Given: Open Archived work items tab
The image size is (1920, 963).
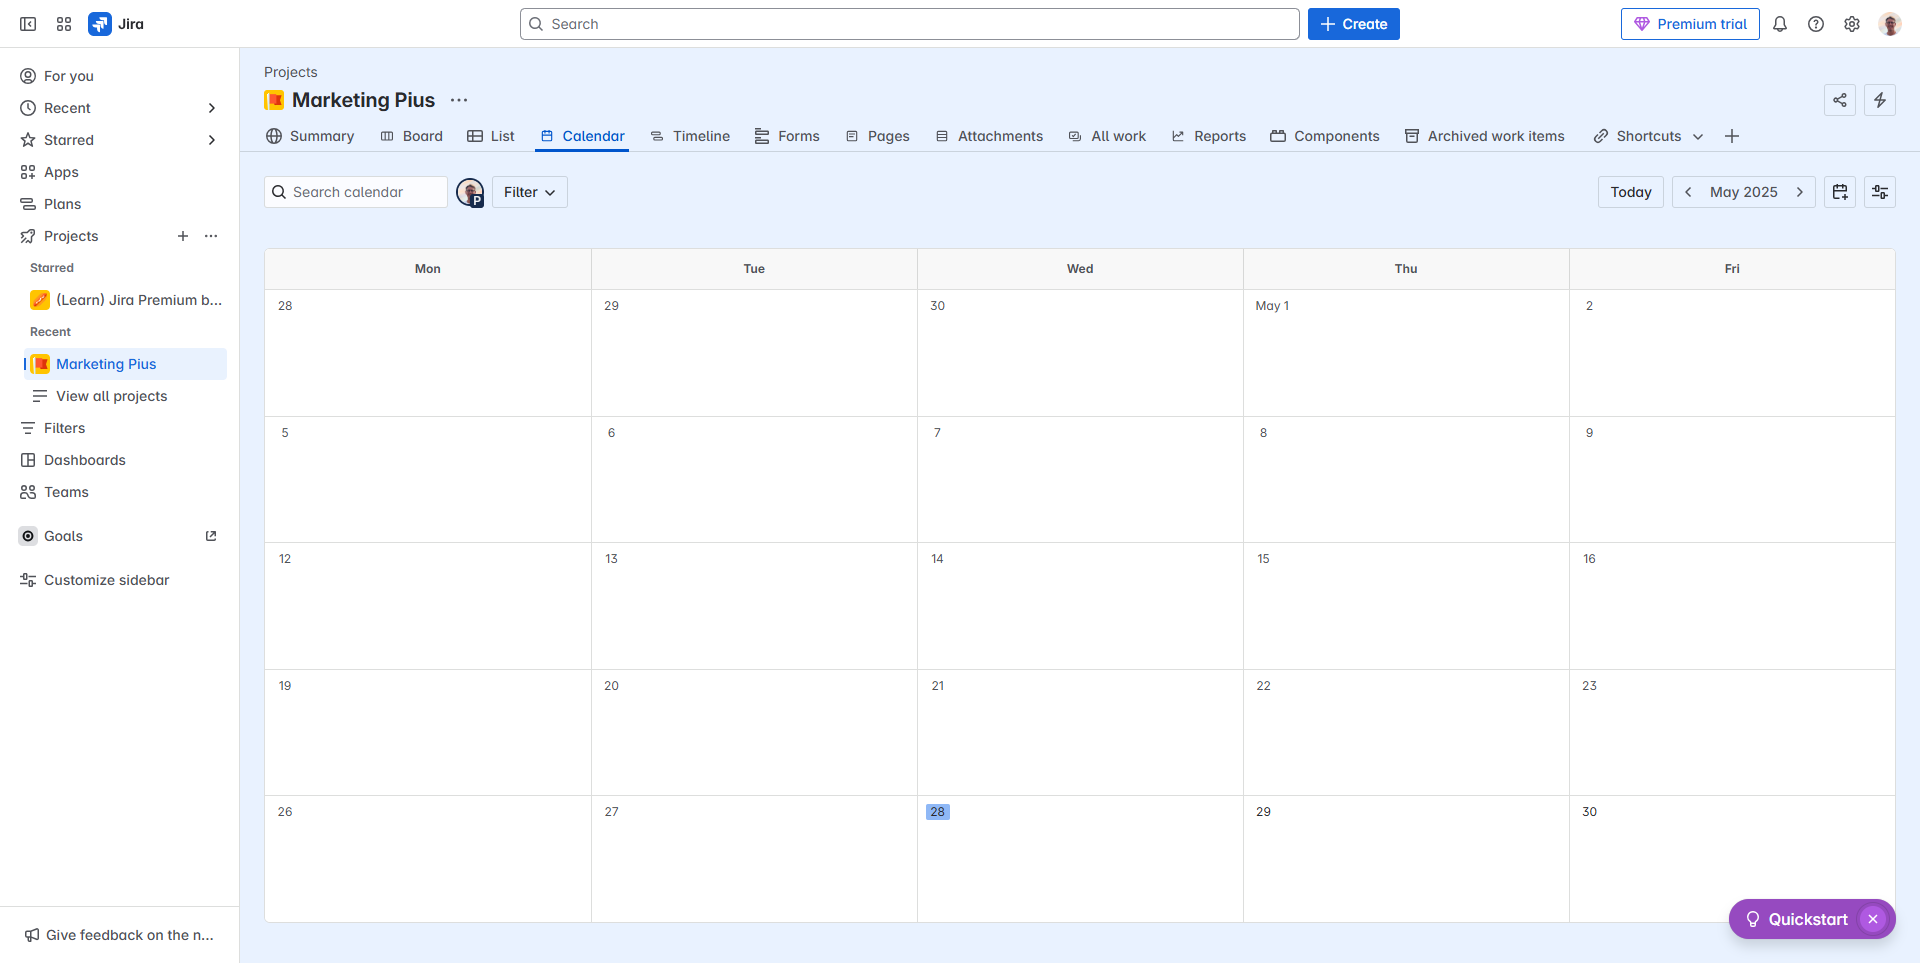Looking at the screenshot, I should click(x=1485, y=136).
